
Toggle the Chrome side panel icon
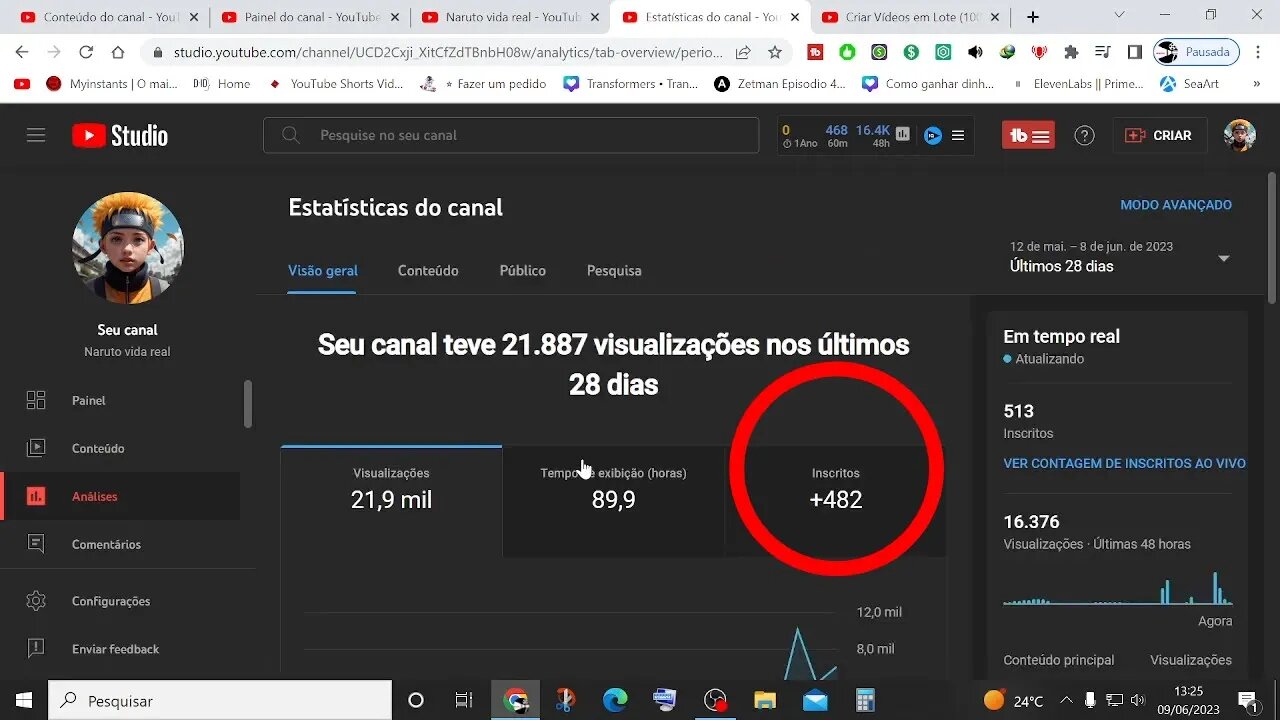coord(1134,53)
